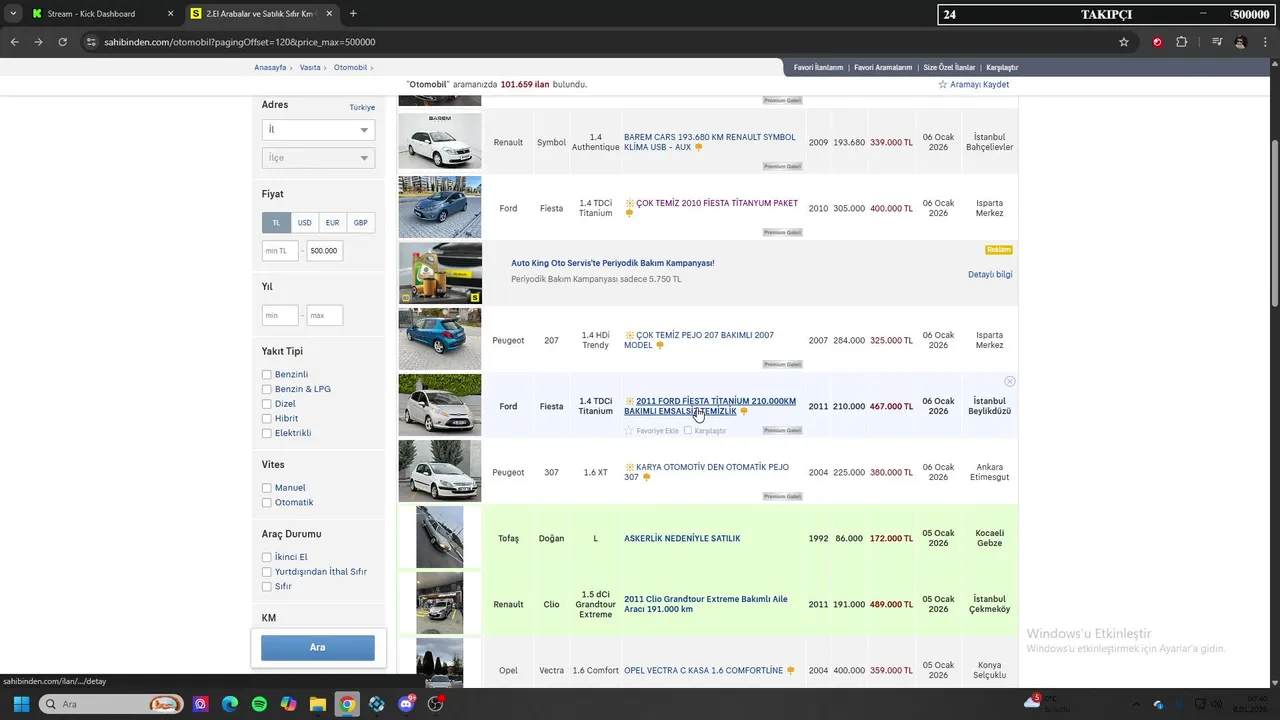Image resolution: width=1280 pixels, height=720 pixels.
Task: Open the blue Peugeot 207 listing thumbnail
Action: point(440,339)
